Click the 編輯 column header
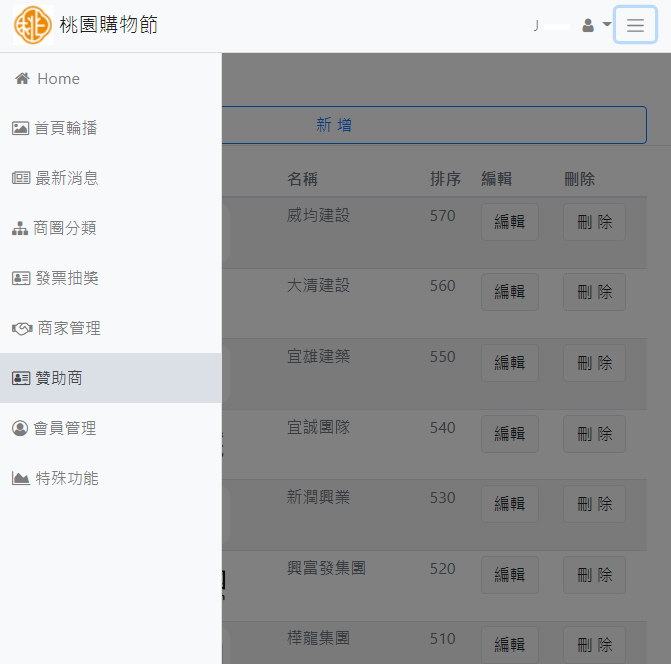Viewport: 671px width, 664px height. pyautogui.click(x=496, y=179)
